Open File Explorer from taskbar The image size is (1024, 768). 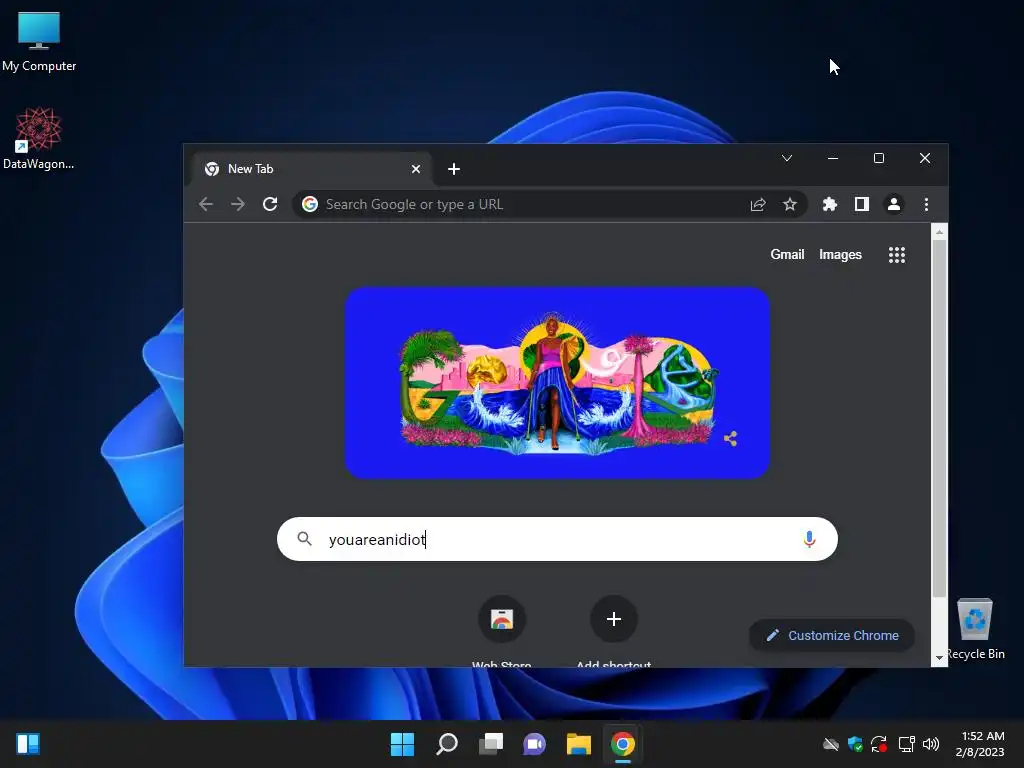click(x=579, y=744)
